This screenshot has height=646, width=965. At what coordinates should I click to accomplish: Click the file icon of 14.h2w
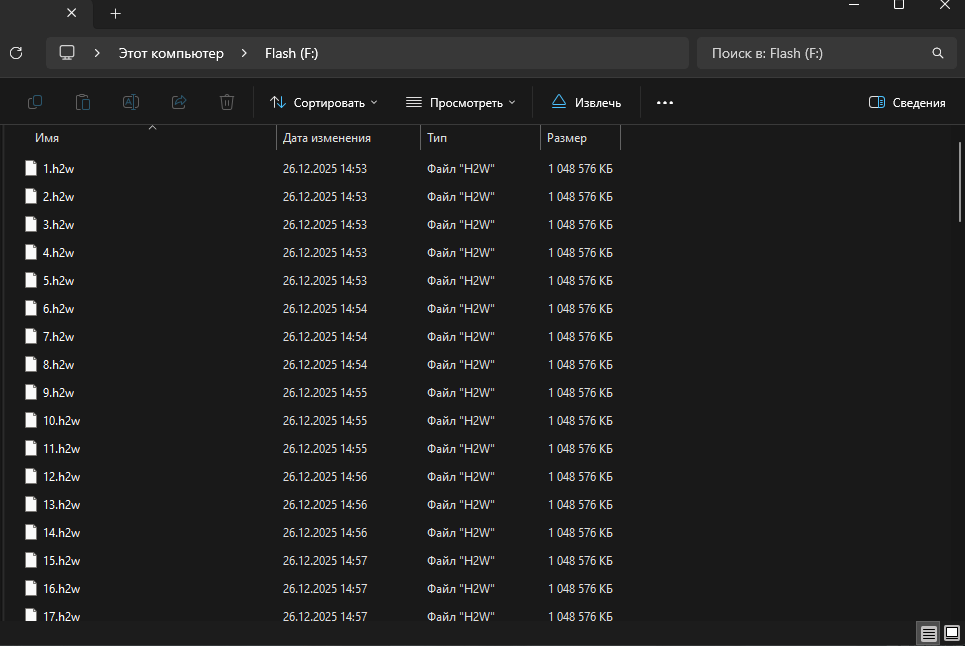click(31, 533)
